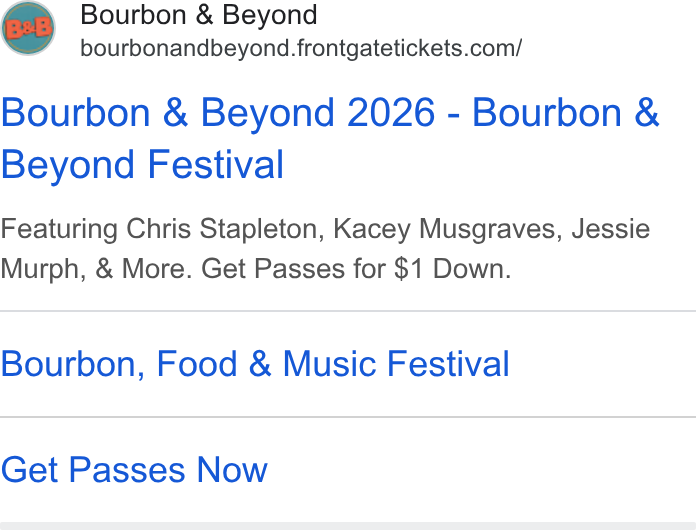Screen dimensions: 696x530
Task: Click the Bourbon & Beyond site name
Action: [199, 15]
